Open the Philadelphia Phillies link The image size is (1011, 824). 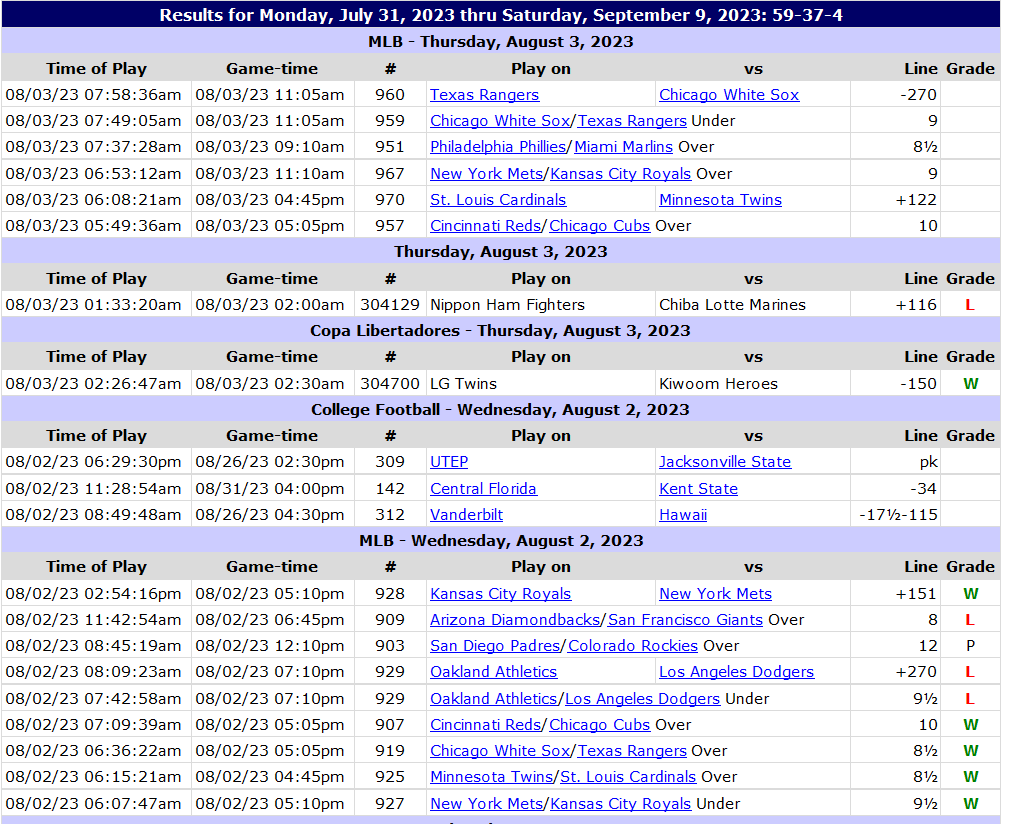coord(498,147)
